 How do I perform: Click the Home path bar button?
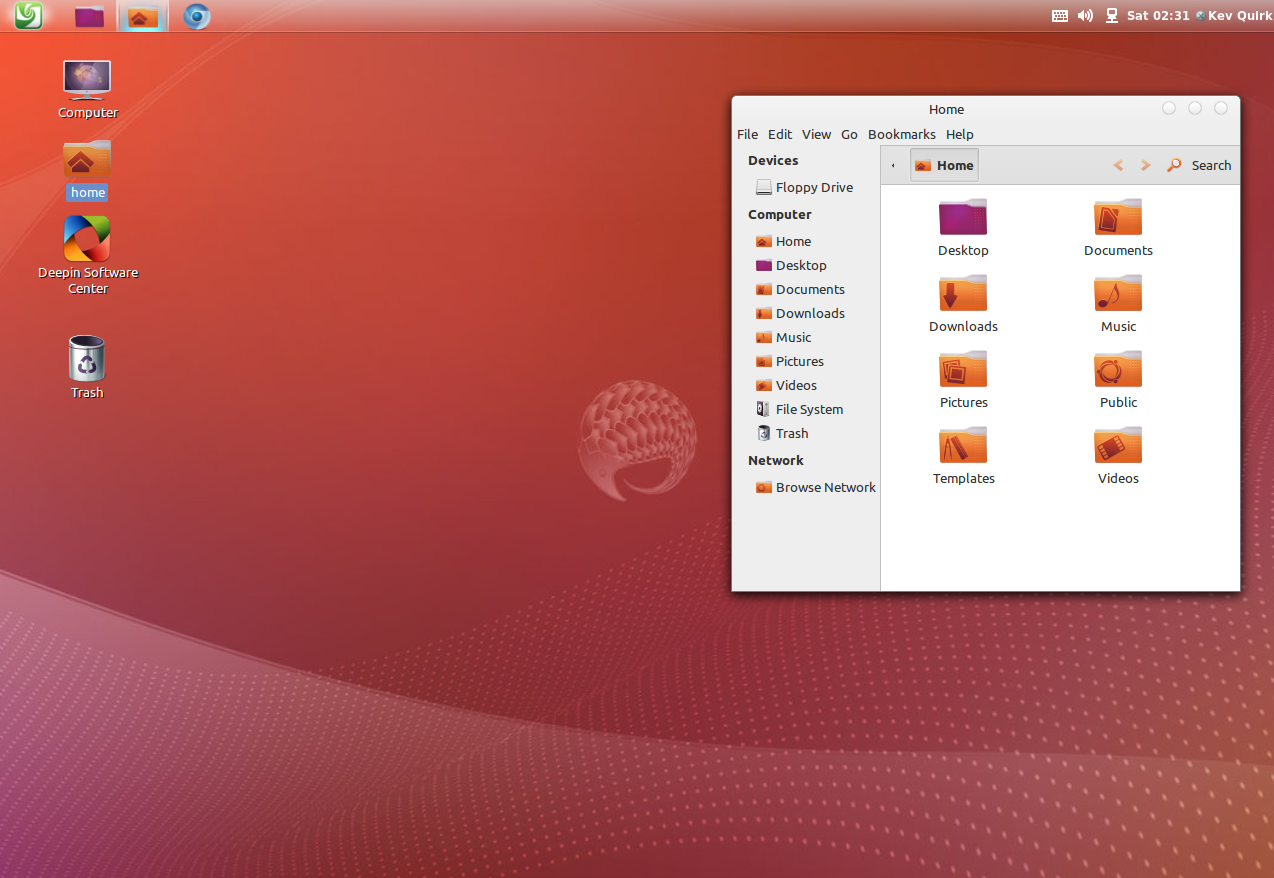pos(944,166)
